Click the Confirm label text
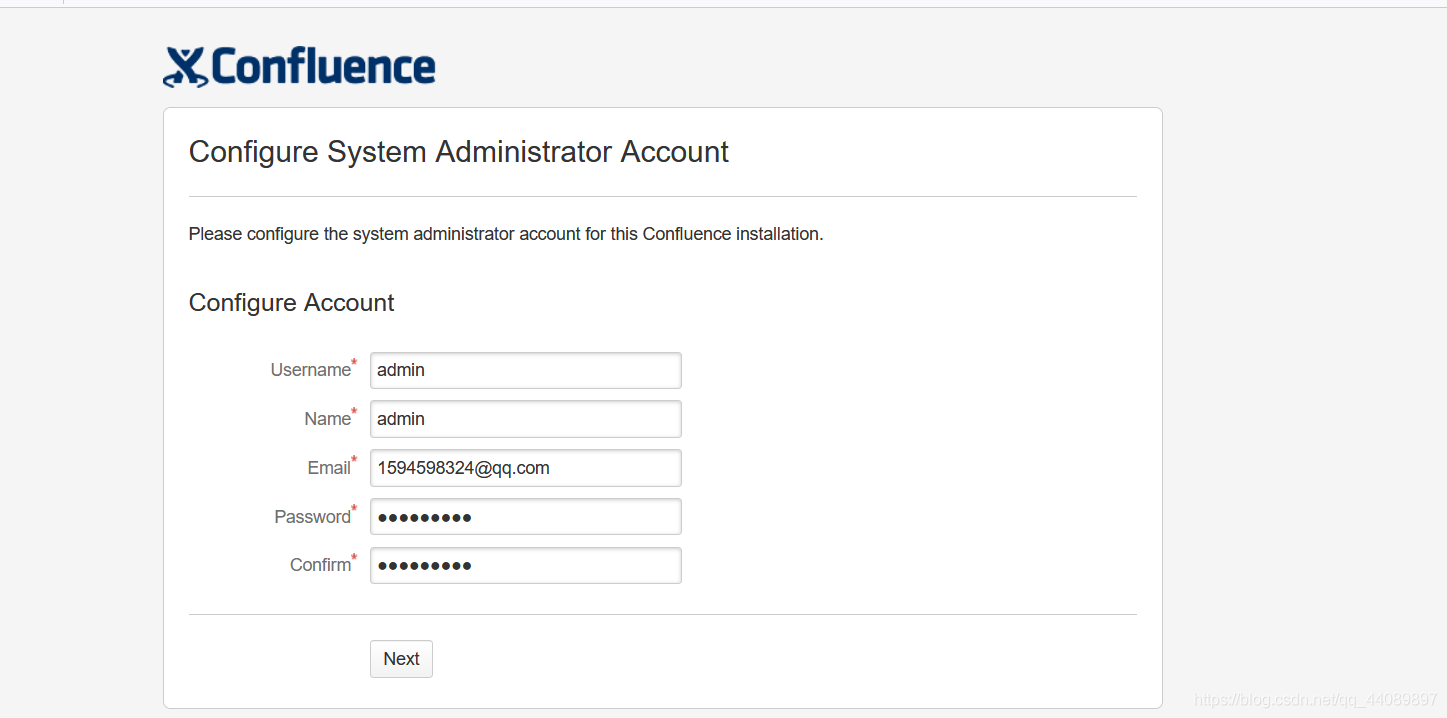The image size is (1447, 718). [x=321, y=565]
